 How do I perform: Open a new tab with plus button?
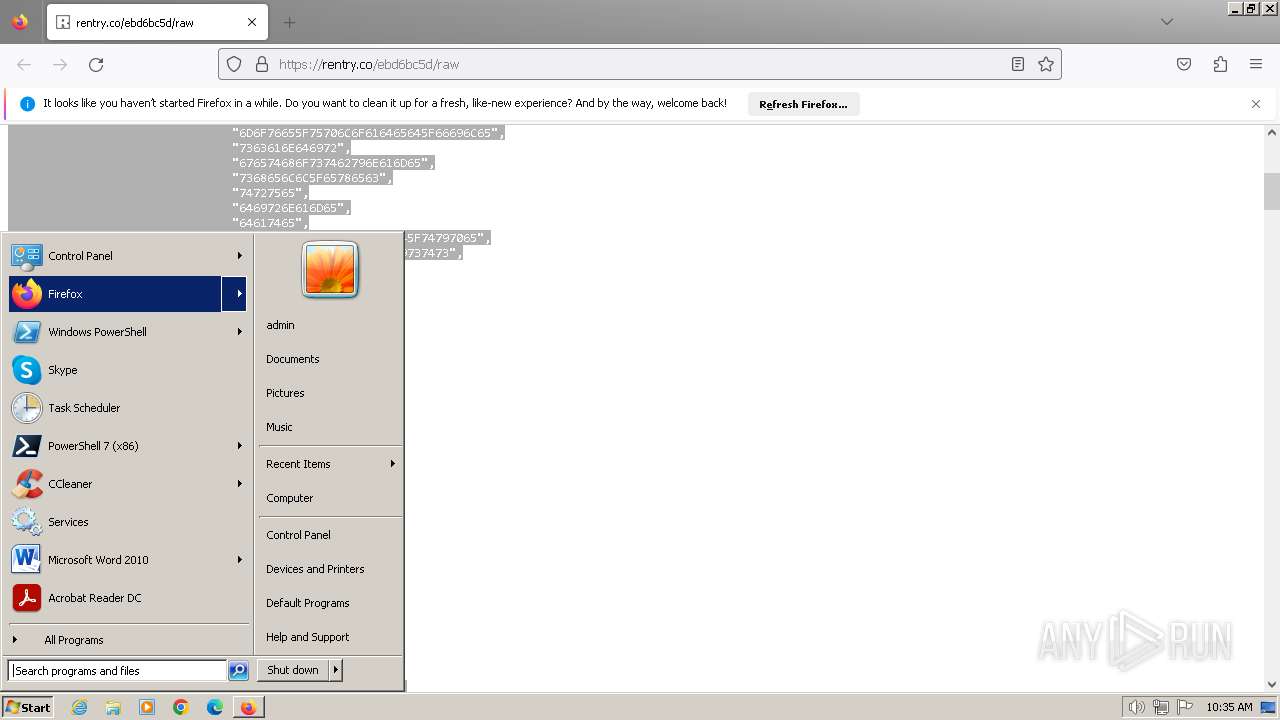[290, 22]
